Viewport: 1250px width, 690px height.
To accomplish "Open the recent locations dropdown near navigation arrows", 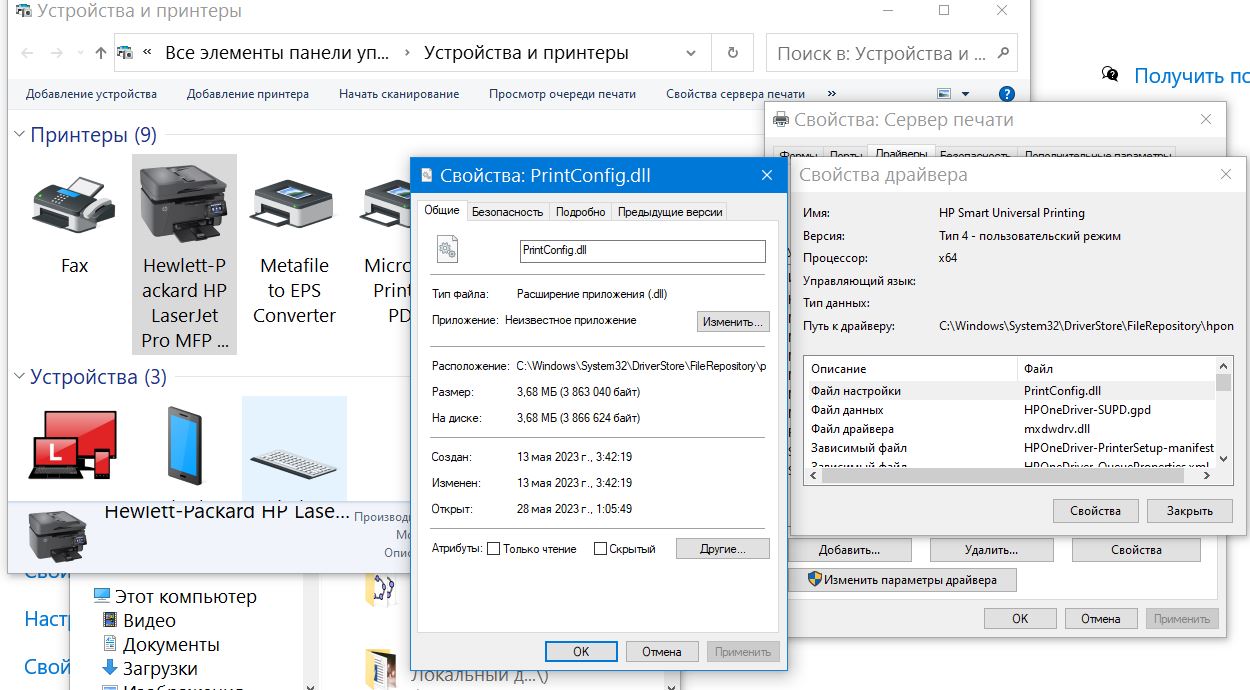I will click(80, 53).
